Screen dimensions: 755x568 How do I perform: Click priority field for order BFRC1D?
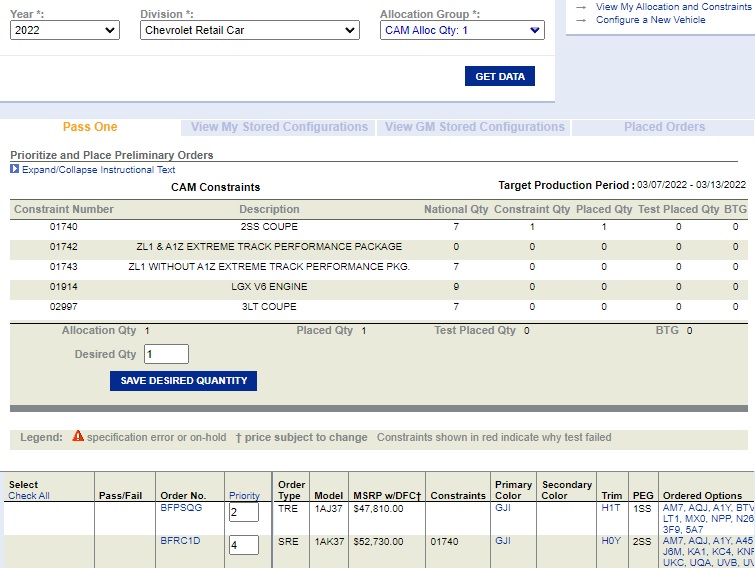tap(243, 546)
